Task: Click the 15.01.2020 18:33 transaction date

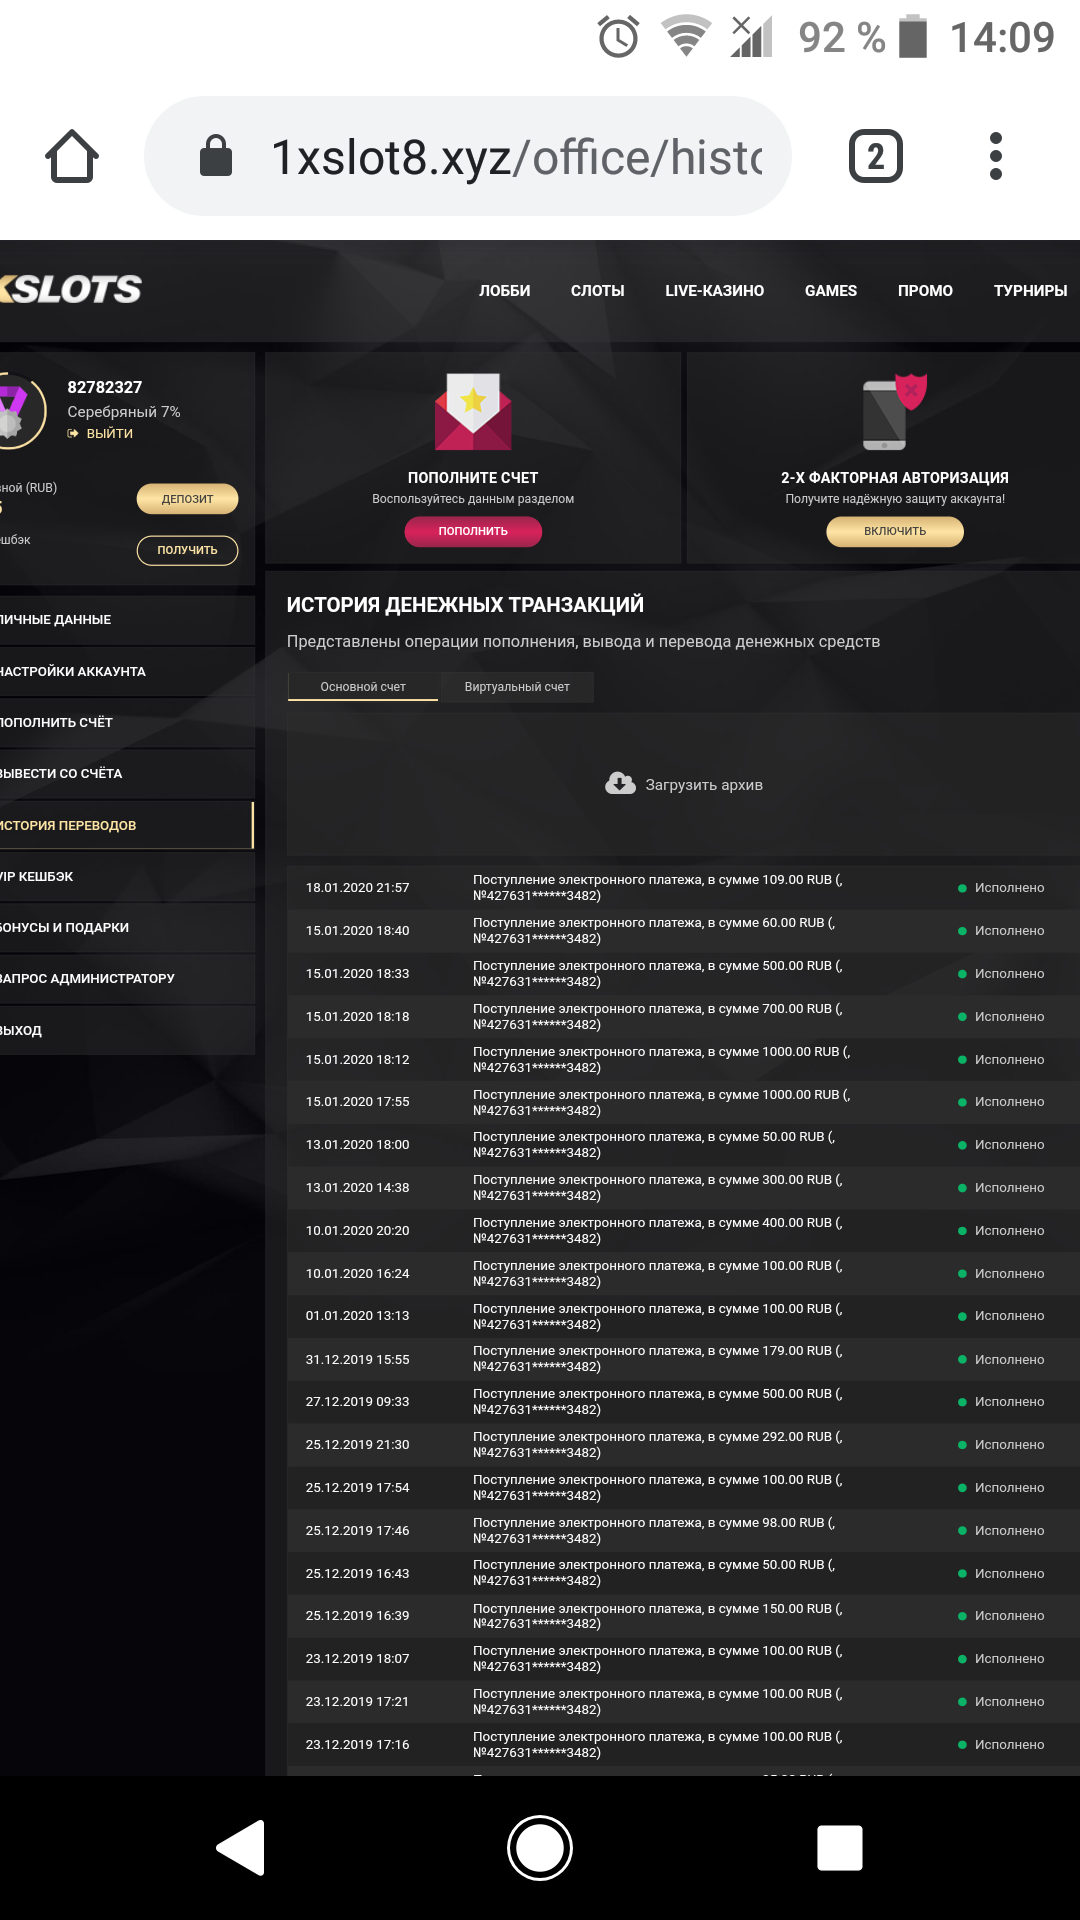Action: click(358, 974)
